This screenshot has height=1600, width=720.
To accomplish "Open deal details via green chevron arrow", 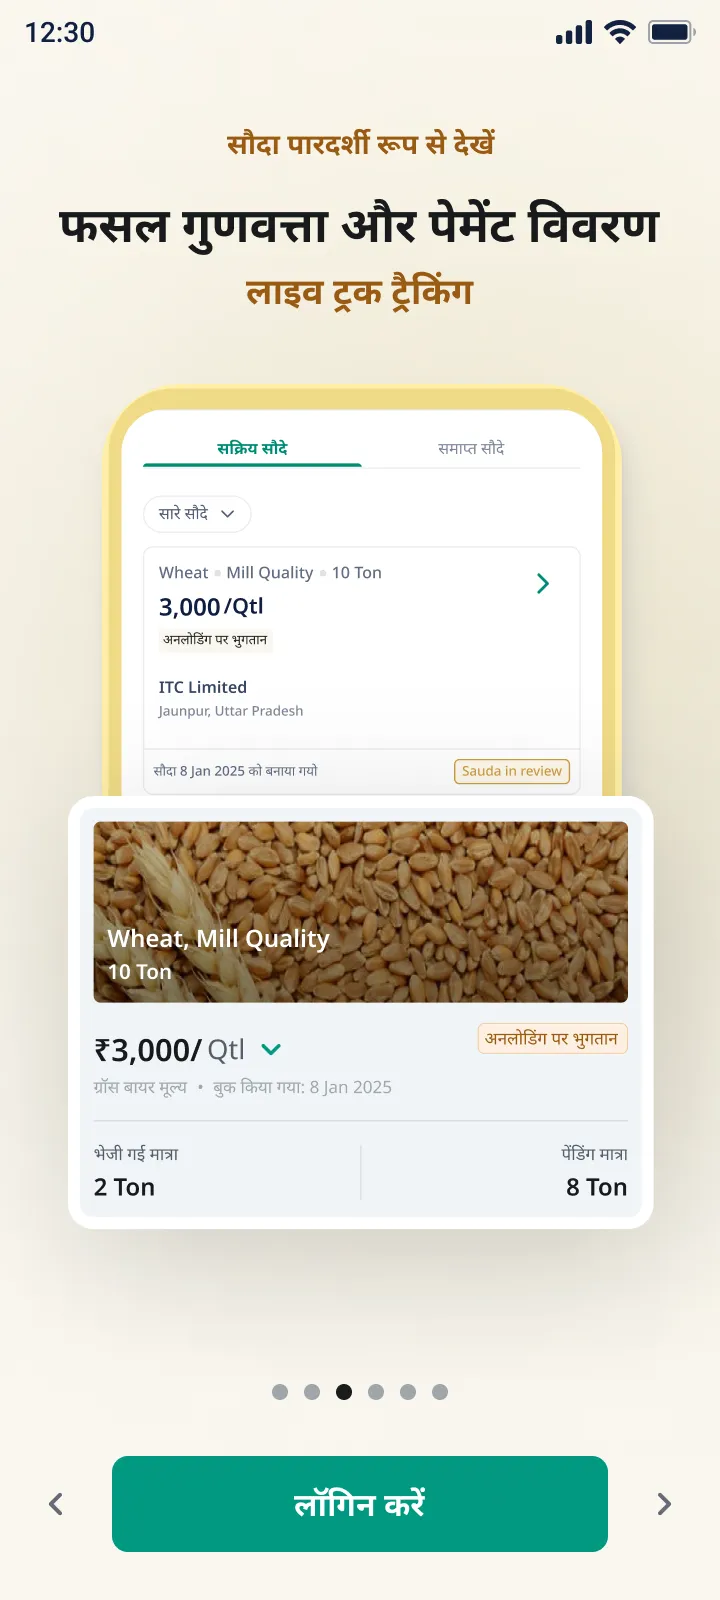I will (x=543, y=584).
